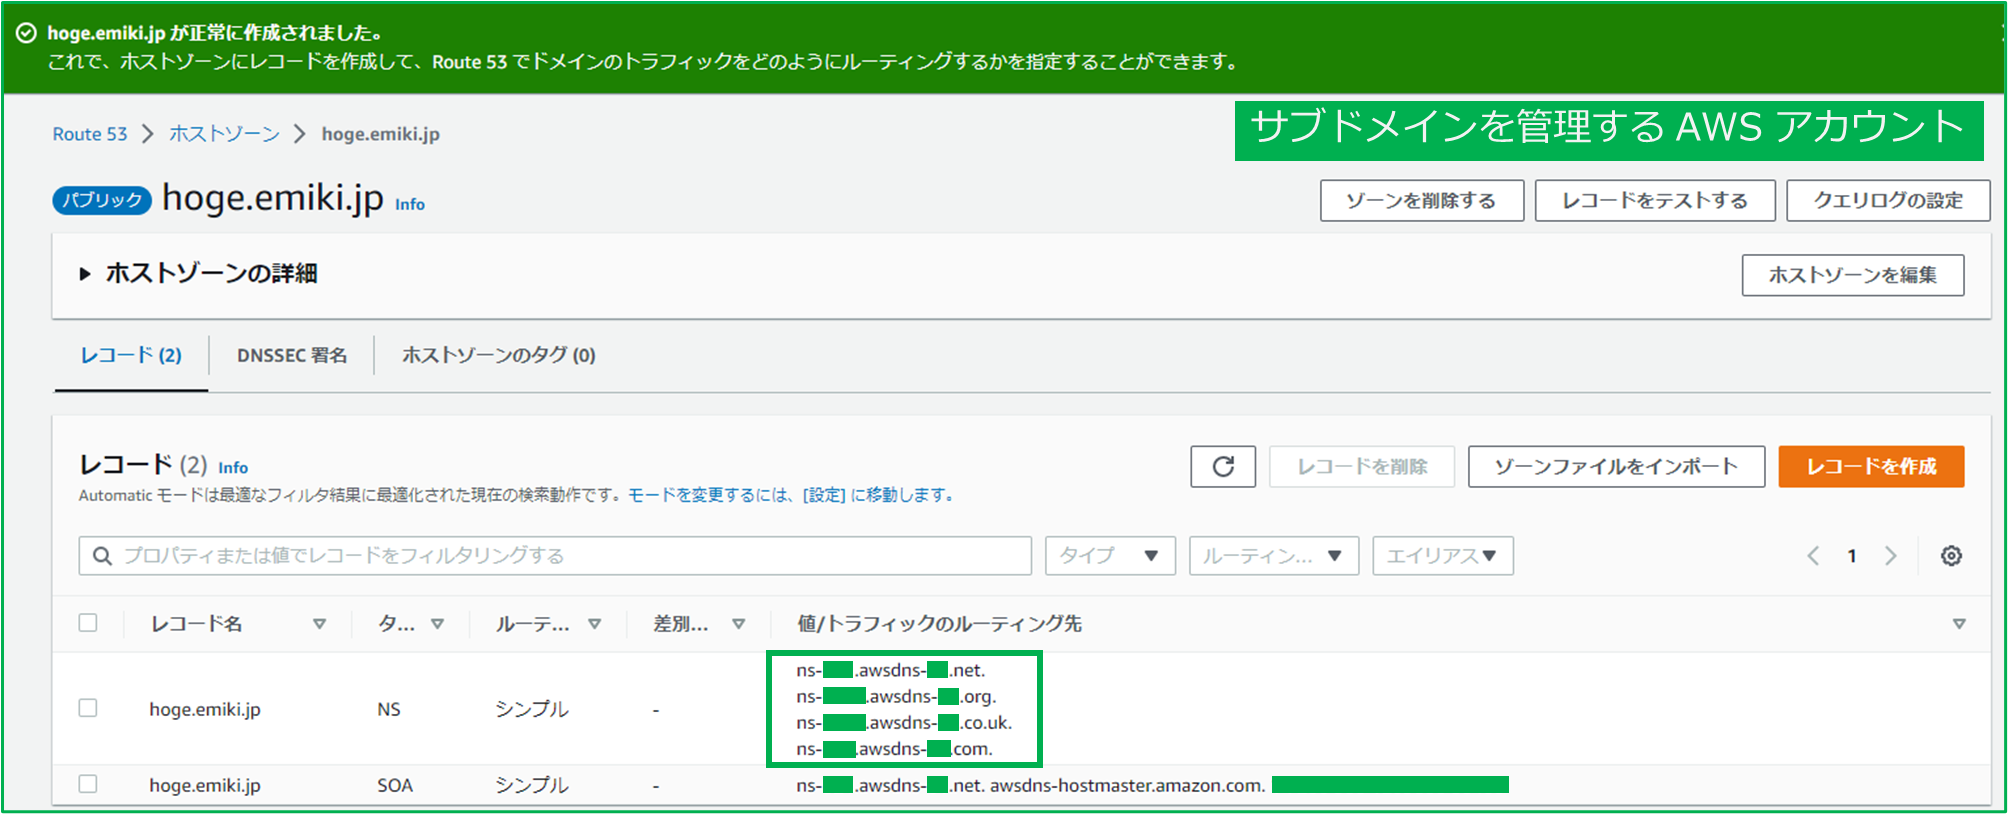Click the refresh records icon button
The width and height of the screenshot is (2008, 814).
point(1222,467)
